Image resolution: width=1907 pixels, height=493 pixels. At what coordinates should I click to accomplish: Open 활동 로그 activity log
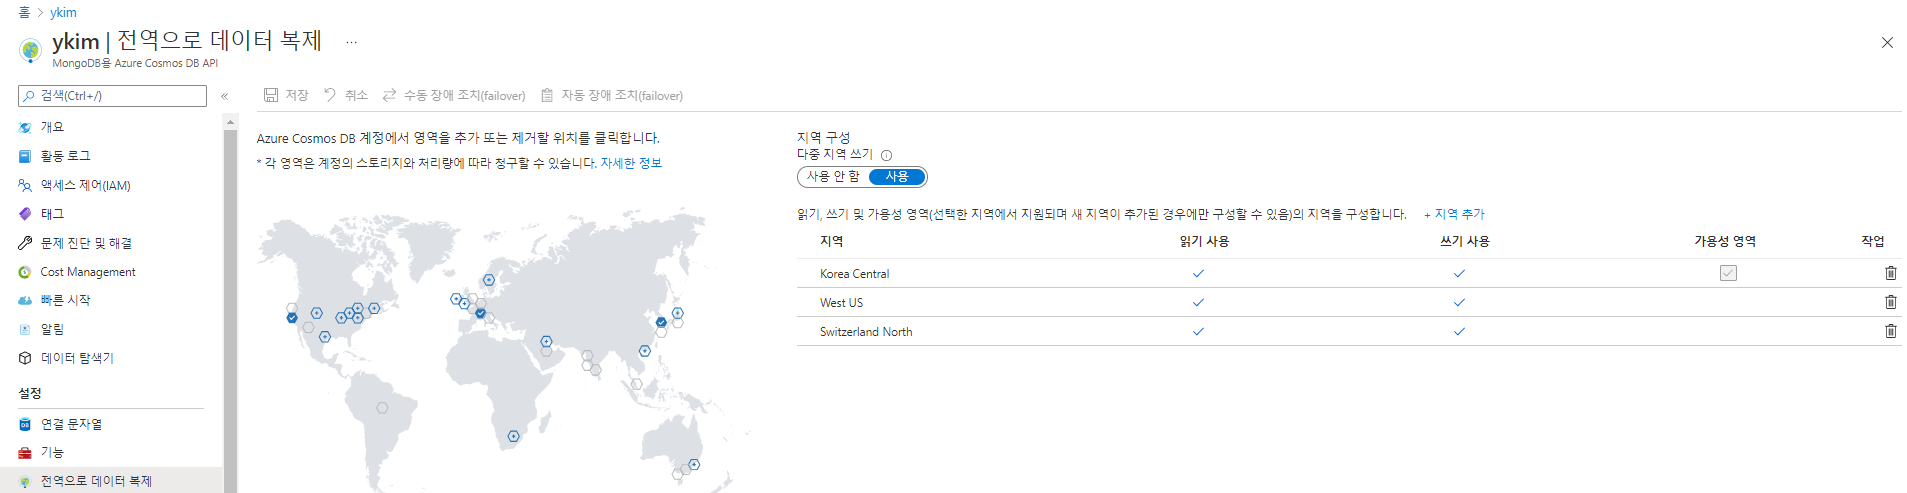coord(65,156)
